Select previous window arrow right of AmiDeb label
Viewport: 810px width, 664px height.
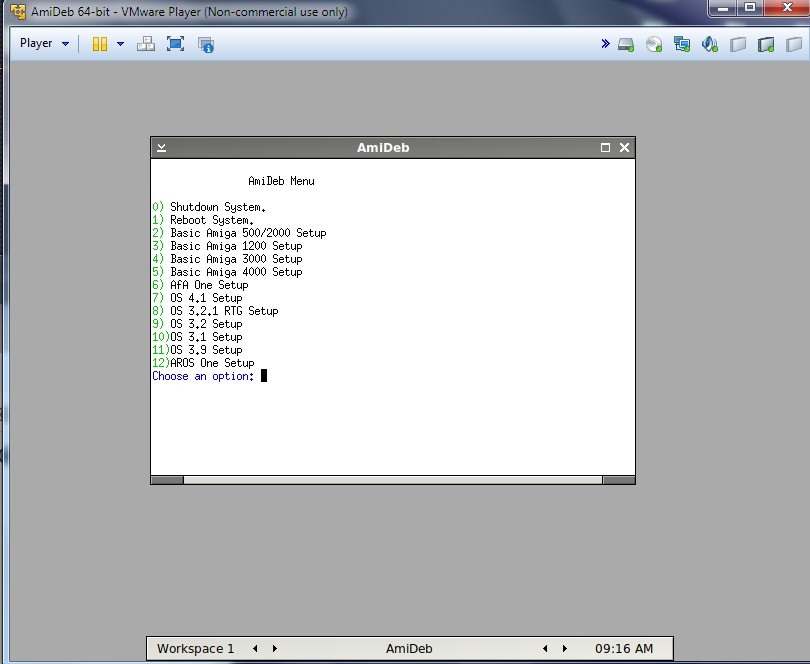tap(545, 649)
